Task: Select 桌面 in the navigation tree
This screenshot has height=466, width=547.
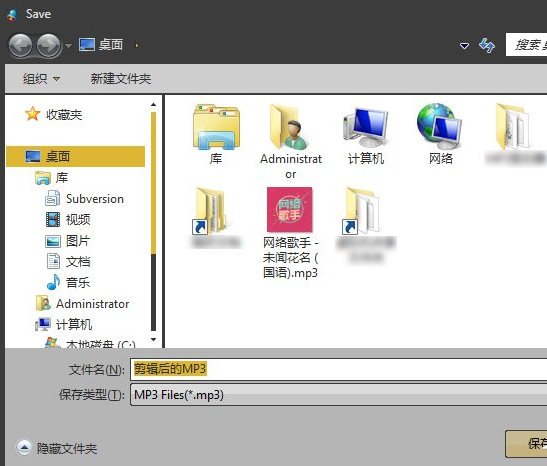Action: tap(75, 156)
